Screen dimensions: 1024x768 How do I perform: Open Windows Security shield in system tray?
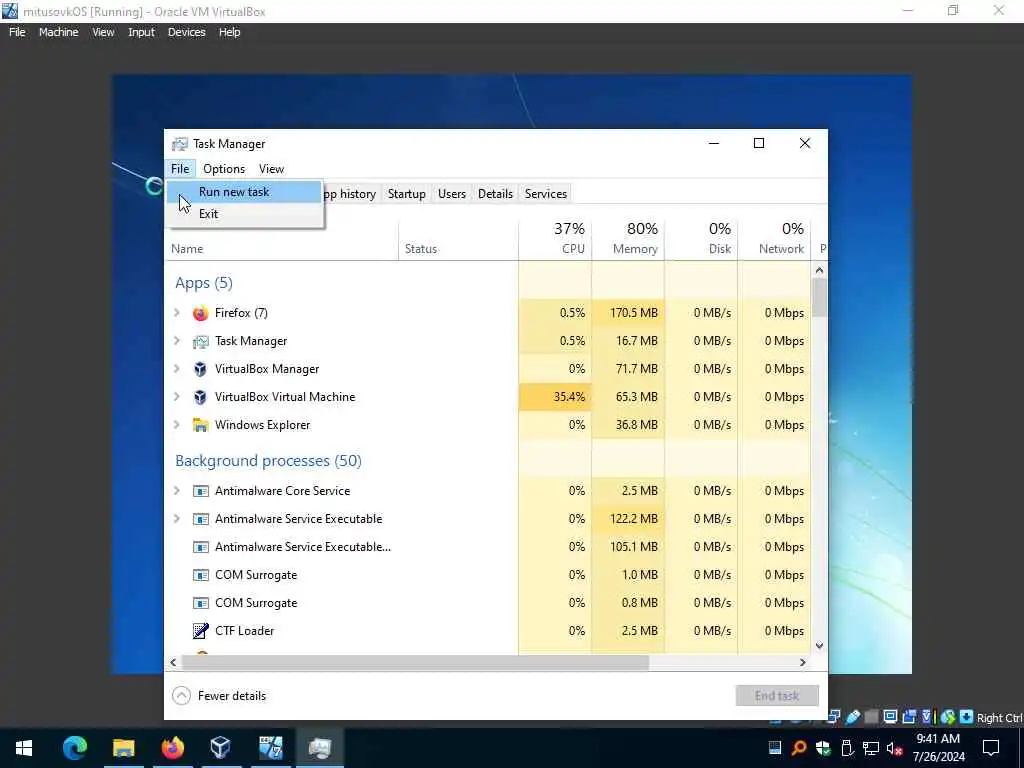pyautogui.click(x=823, y=748)
